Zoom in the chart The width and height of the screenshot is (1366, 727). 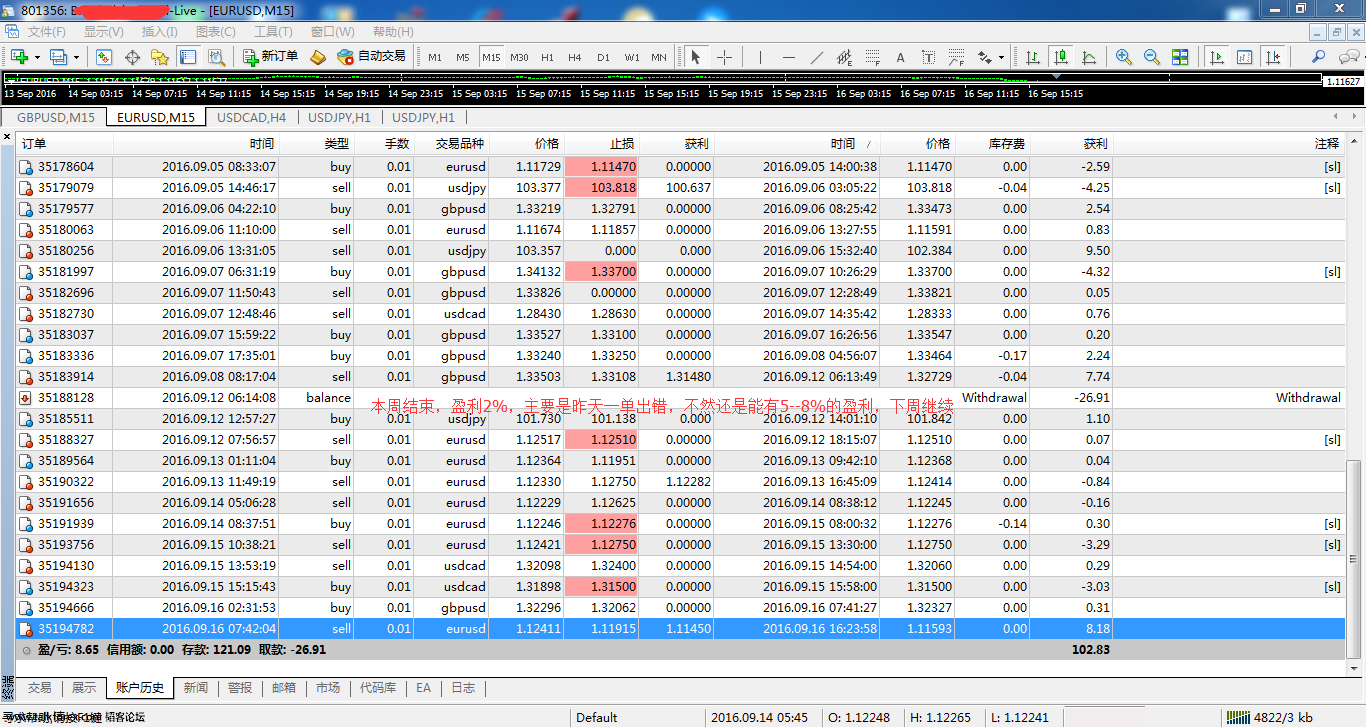click(x=1124, y=57)
